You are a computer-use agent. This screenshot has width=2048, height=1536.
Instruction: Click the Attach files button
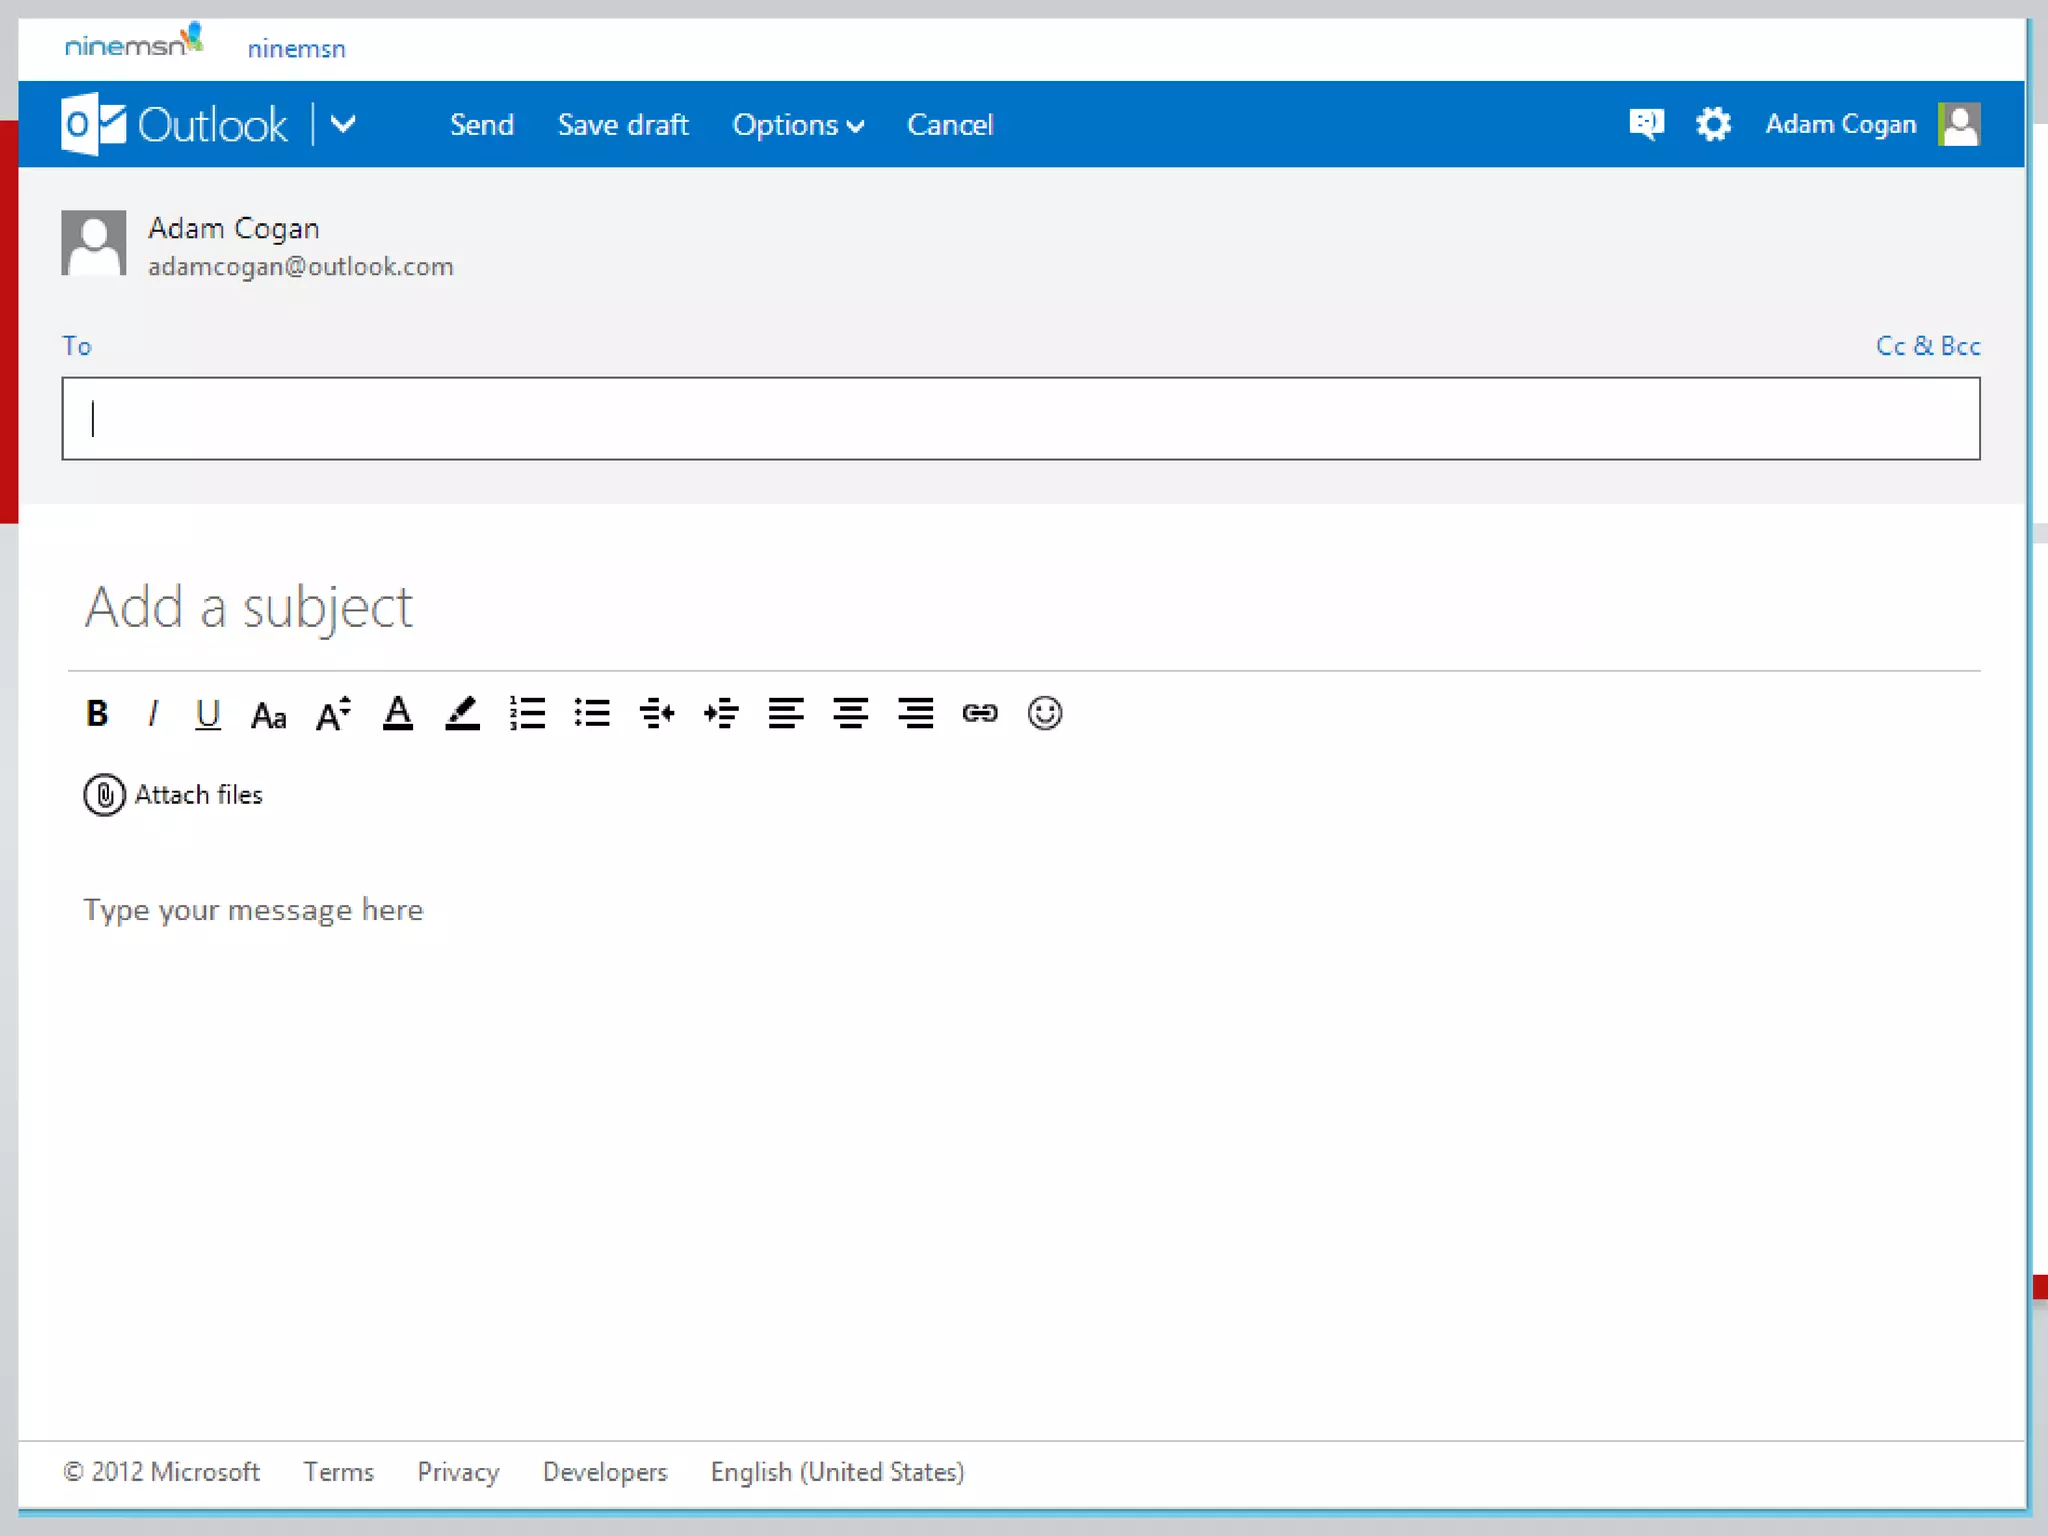click(x=174, y=795)
